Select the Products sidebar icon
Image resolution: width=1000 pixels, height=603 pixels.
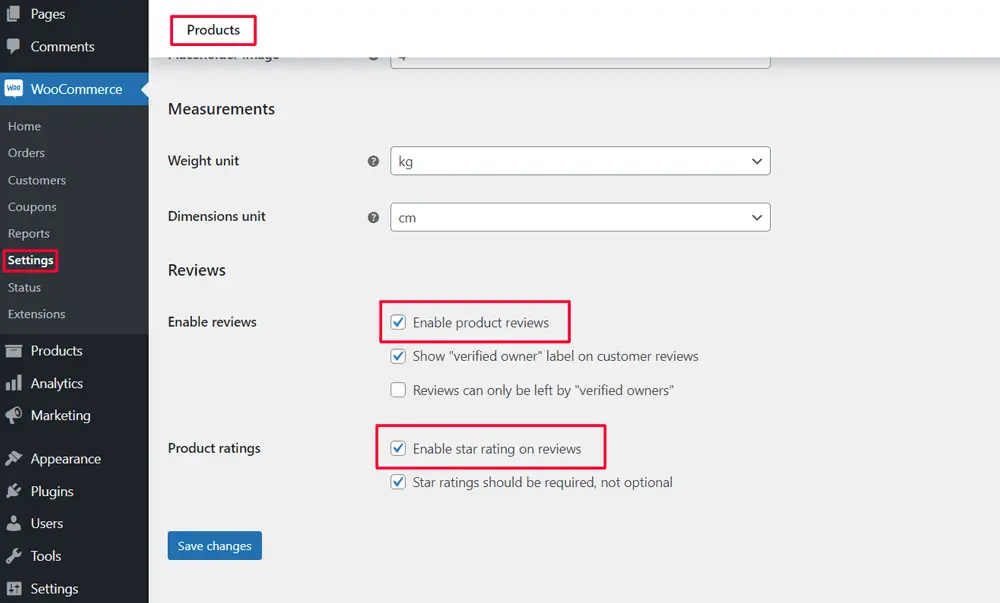tap(16, 350)
